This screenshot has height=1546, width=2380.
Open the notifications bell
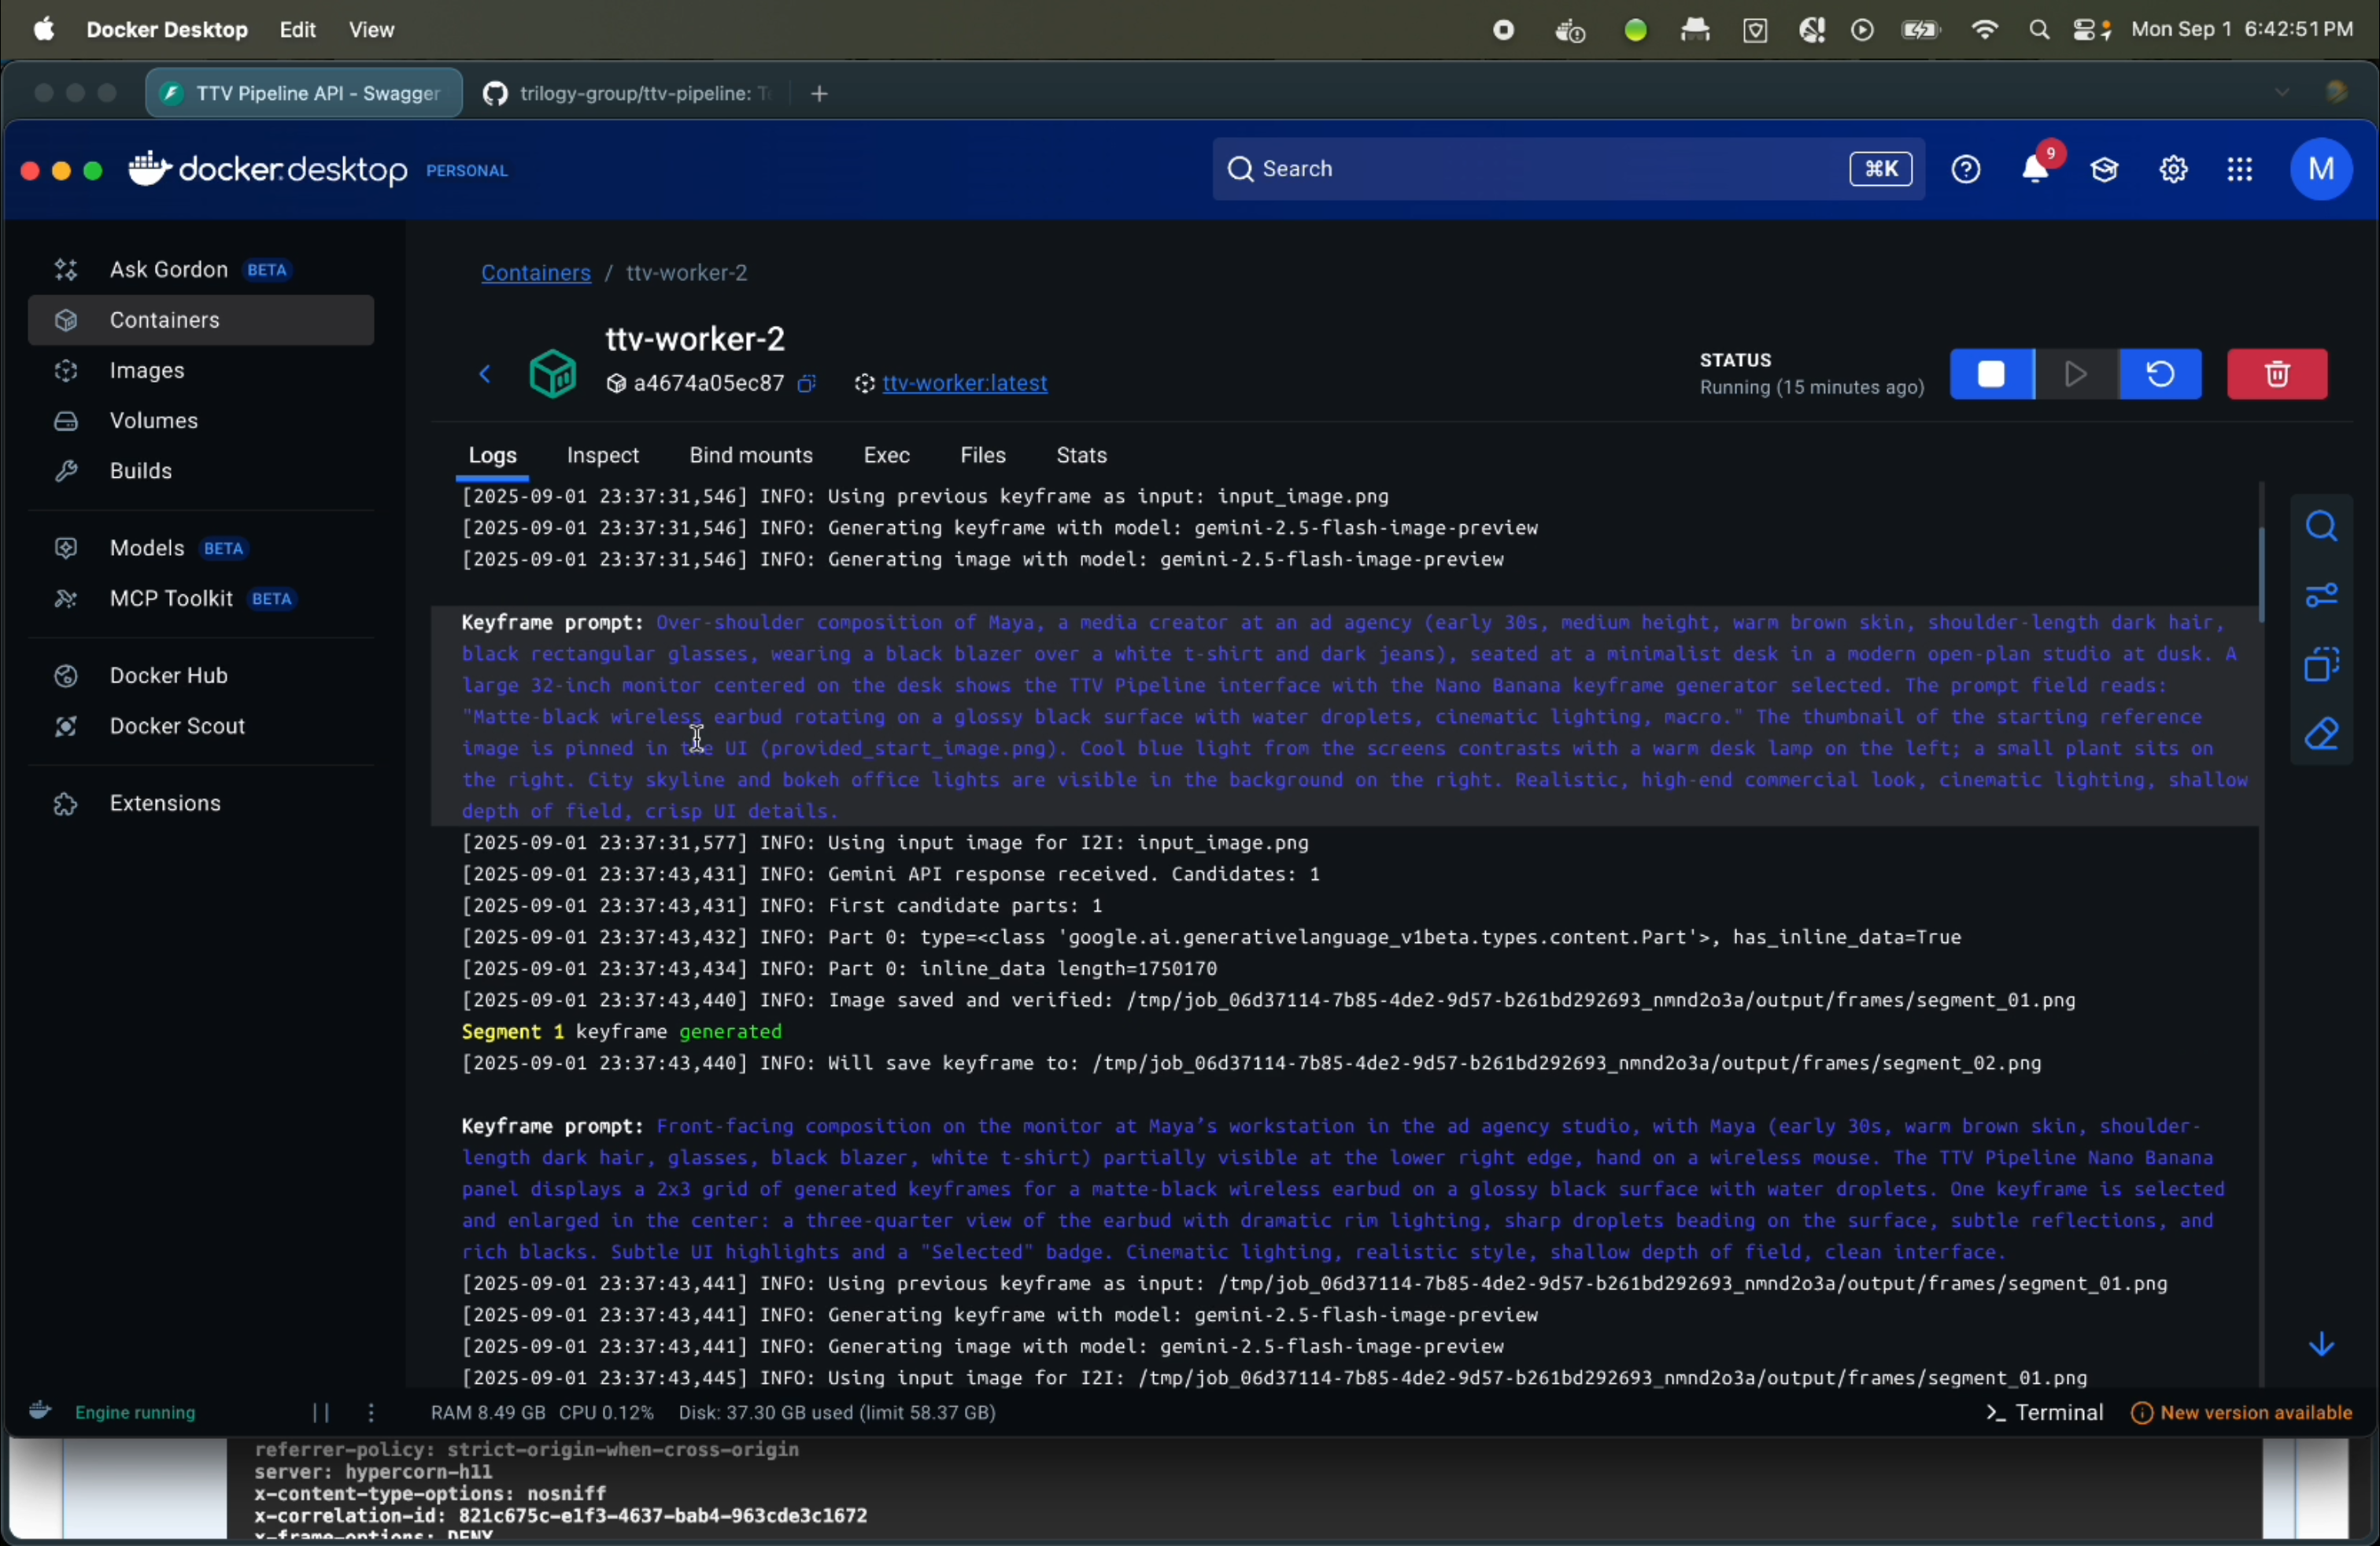click(2036, 170)
